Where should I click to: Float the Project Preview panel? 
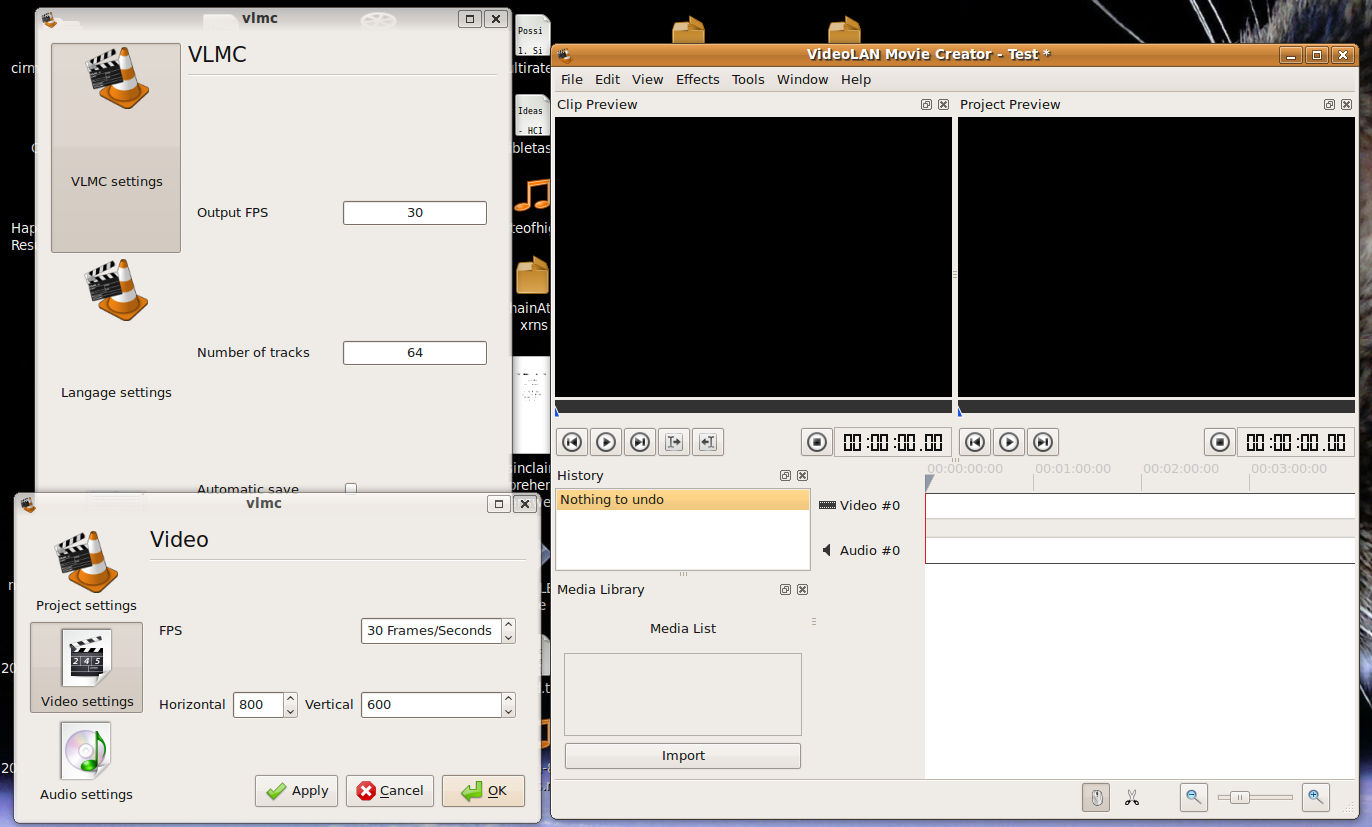click(1329, 105)
